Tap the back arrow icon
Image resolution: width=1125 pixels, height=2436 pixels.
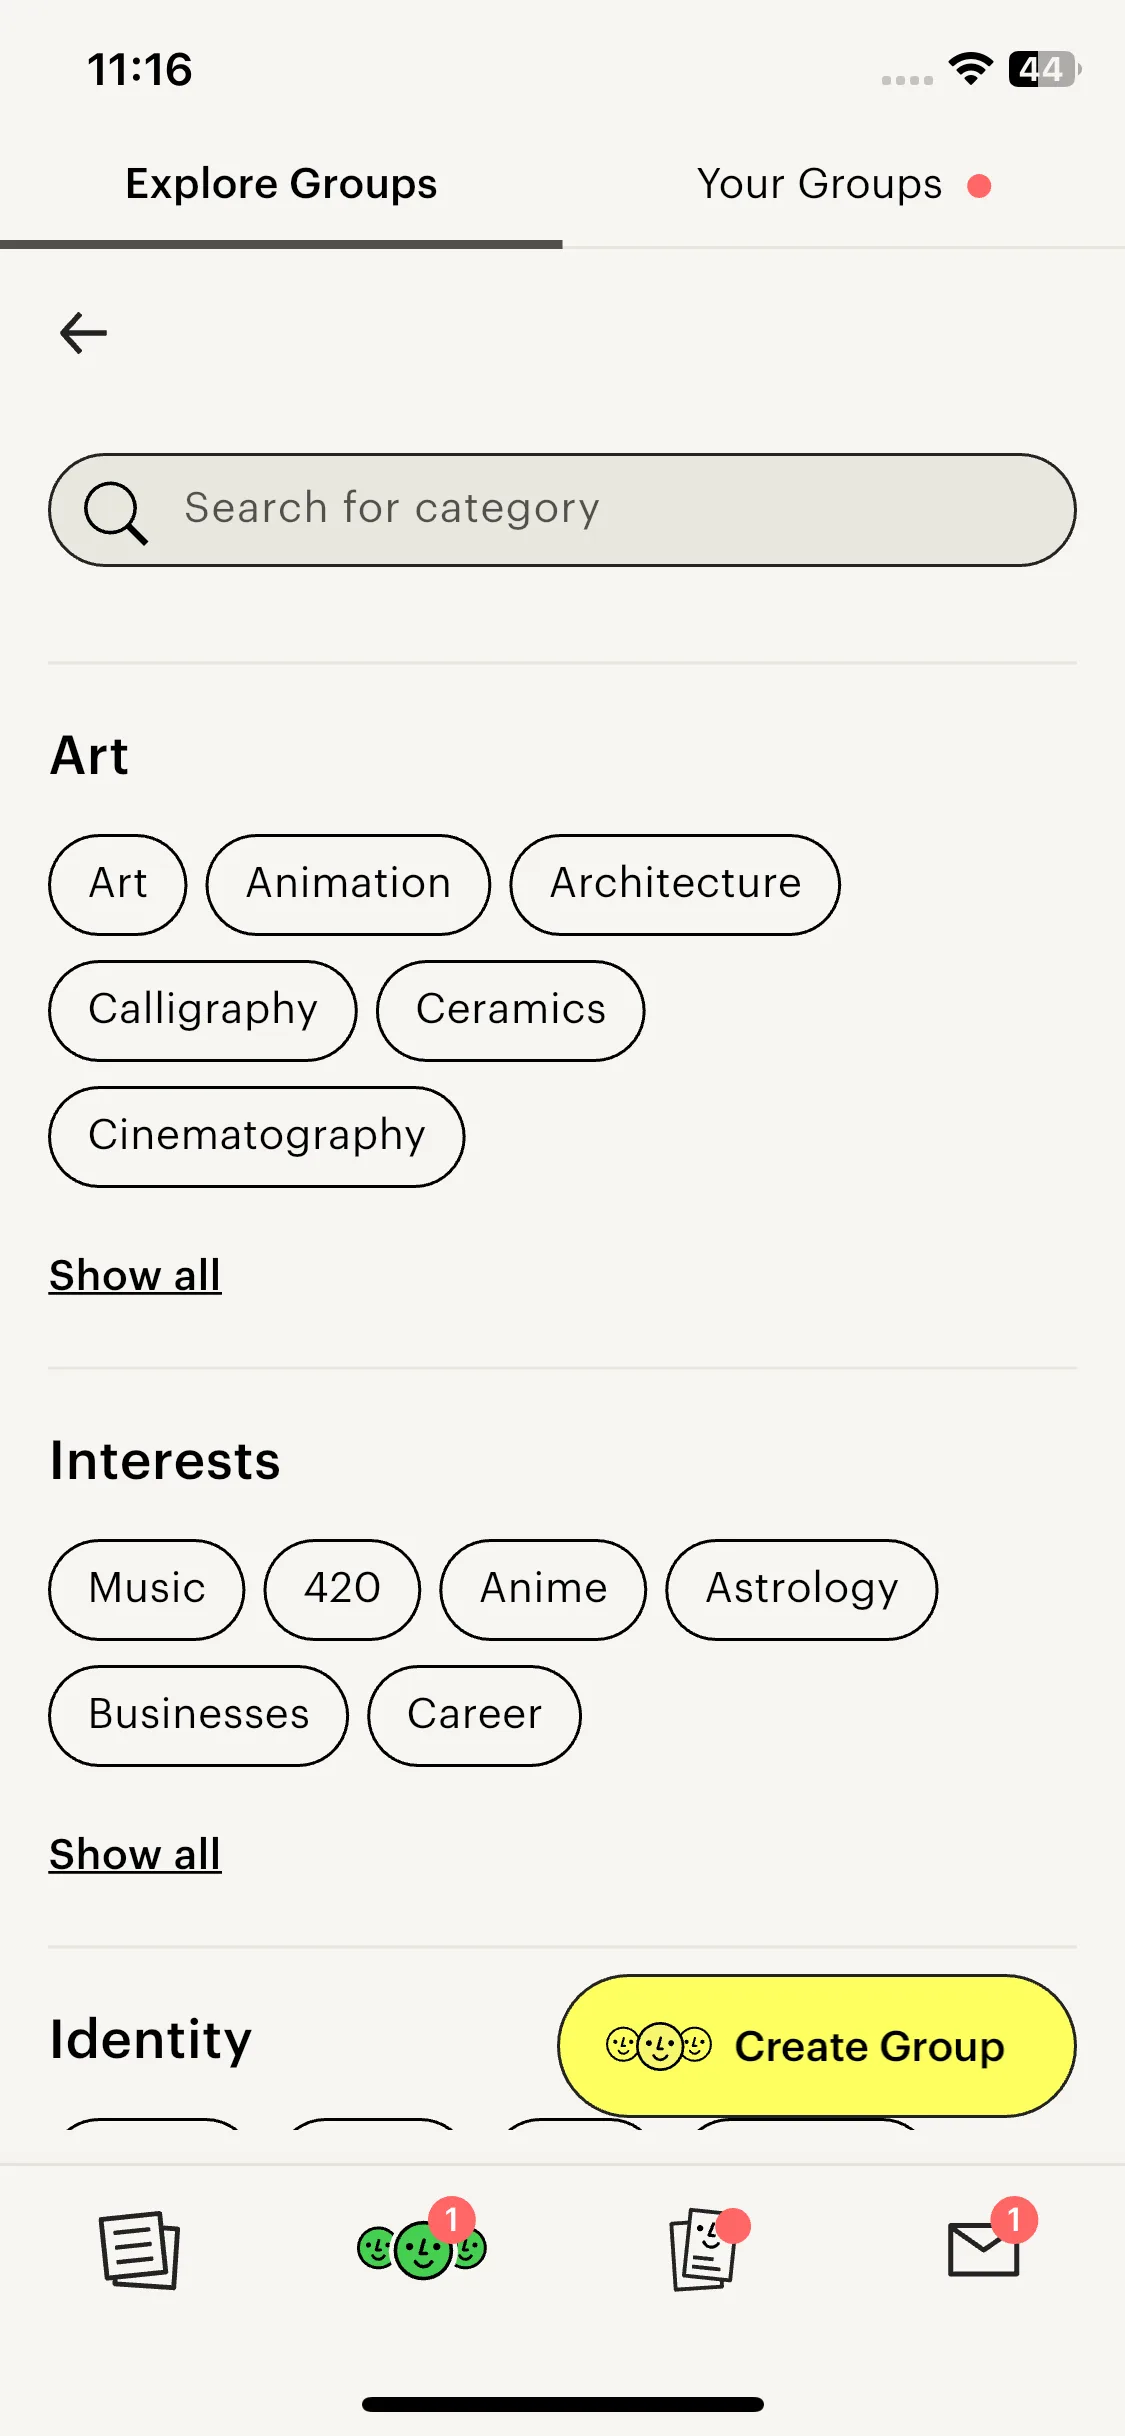click(84, 333)
